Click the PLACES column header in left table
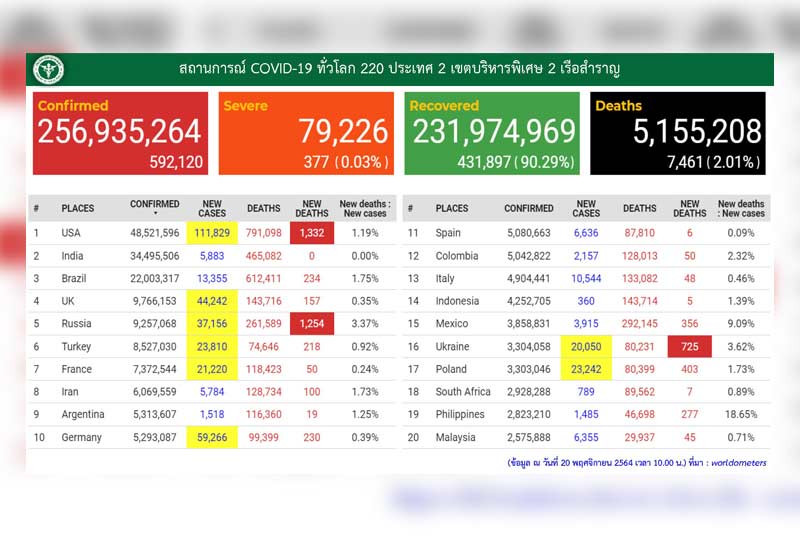The image size is (800, 546). [x=78, y=209]
